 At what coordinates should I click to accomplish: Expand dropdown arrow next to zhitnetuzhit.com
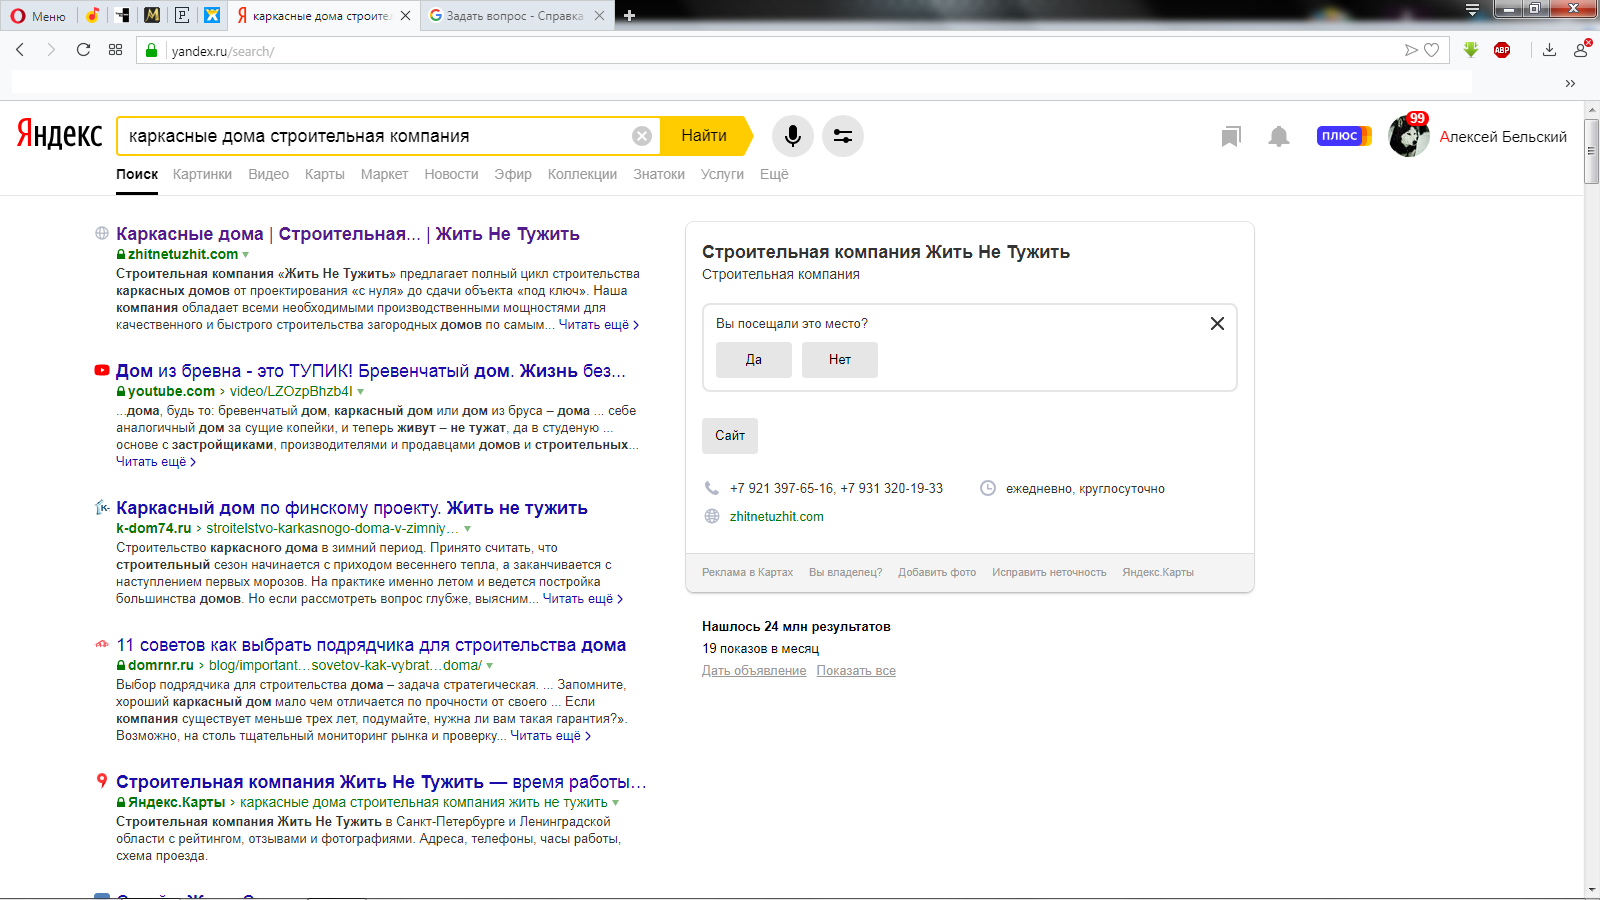tap(246, 255)
